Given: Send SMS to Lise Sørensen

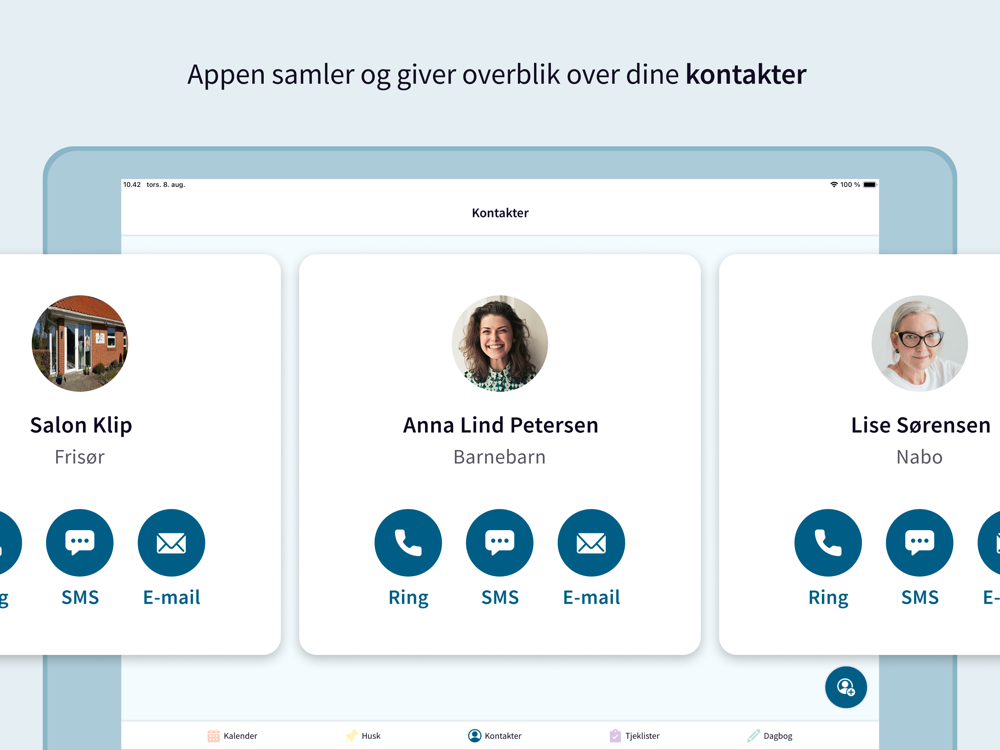Looking at the screenshot, I should [920, 543].
